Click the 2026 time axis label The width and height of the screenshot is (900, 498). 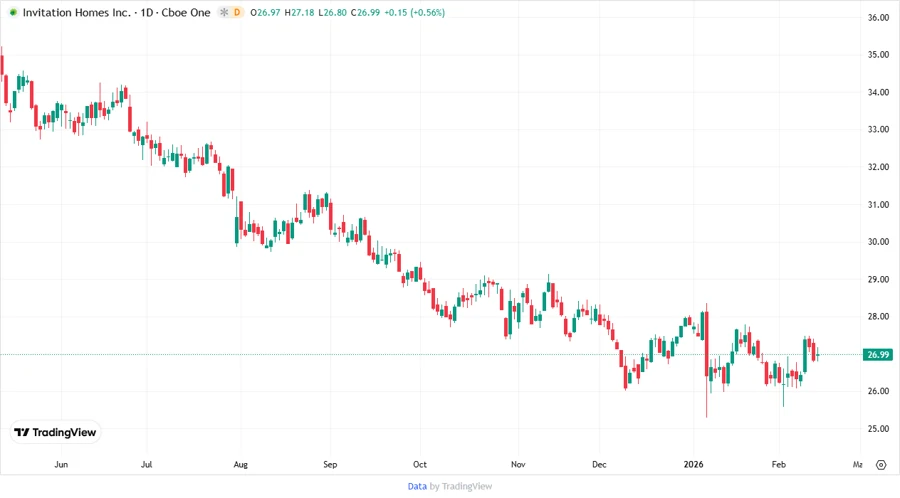click(x=693, y=464)
